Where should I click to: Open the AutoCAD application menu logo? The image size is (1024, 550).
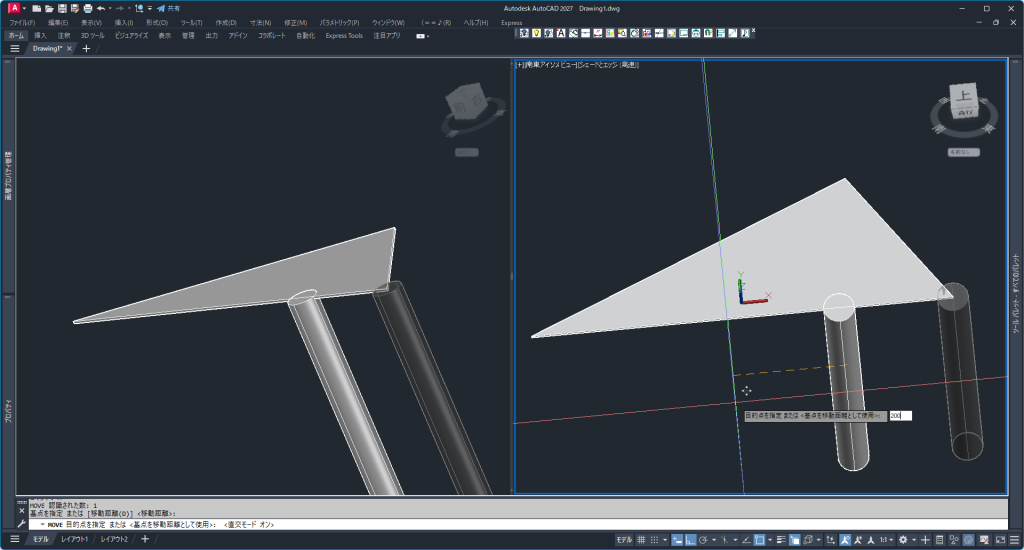(x=13, y=8)
